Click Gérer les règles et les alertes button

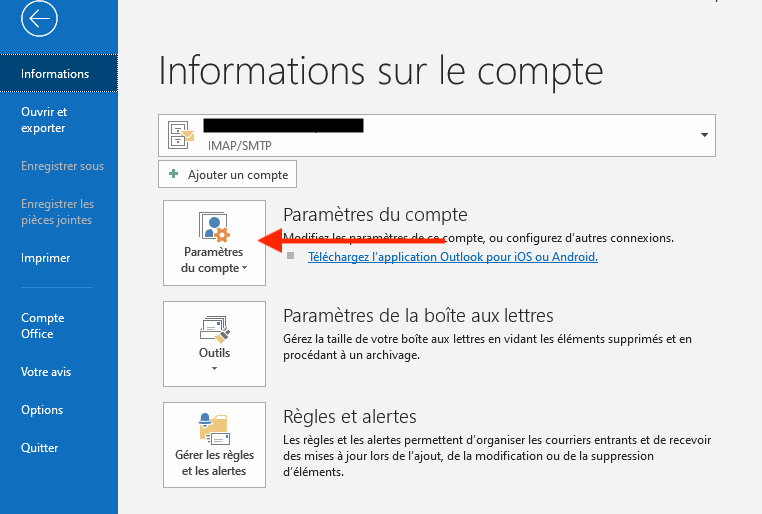click(x=214, y=445)
